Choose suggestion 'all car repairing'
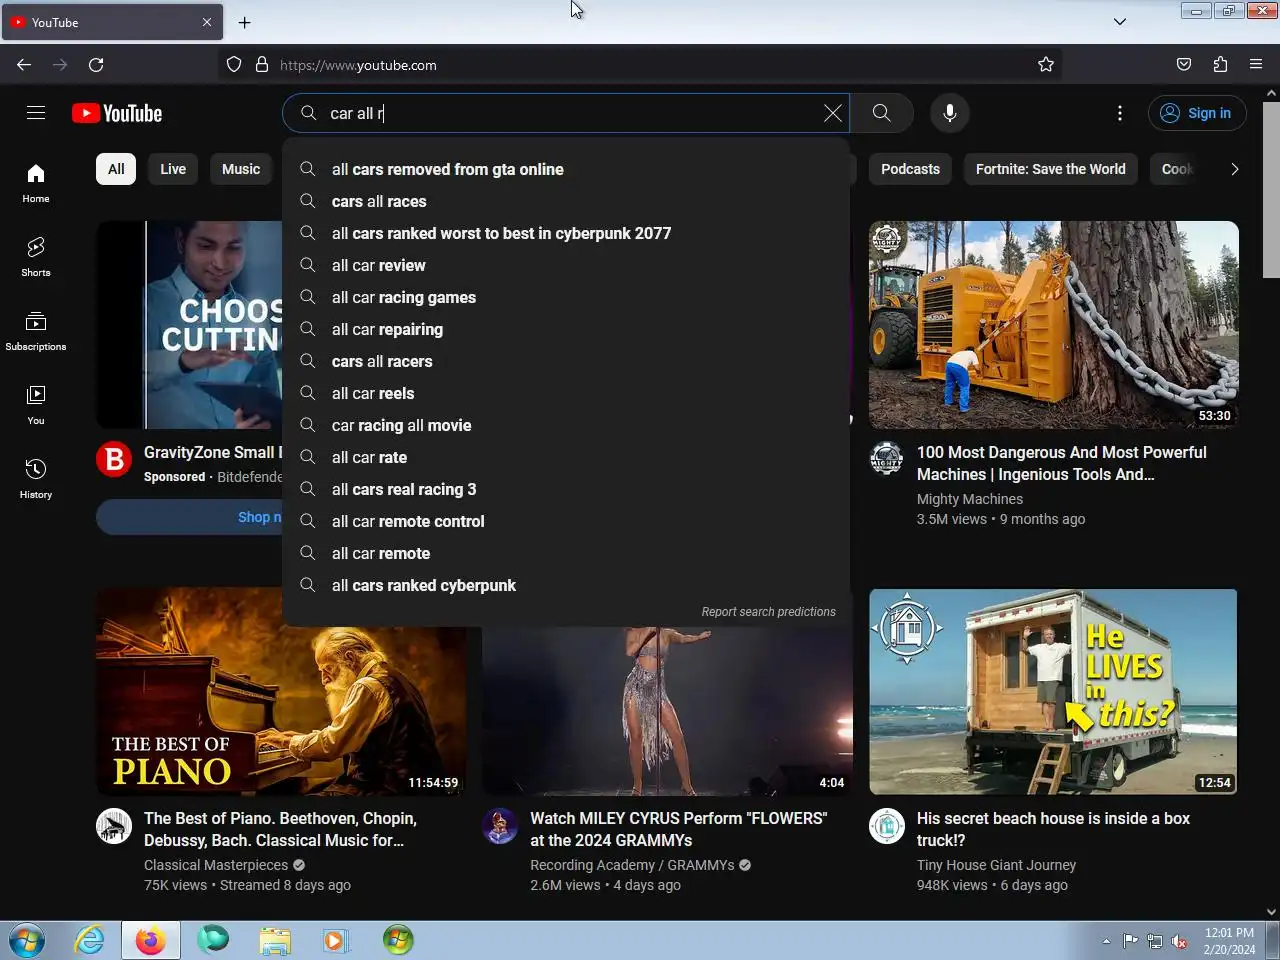 click(566, 329)
